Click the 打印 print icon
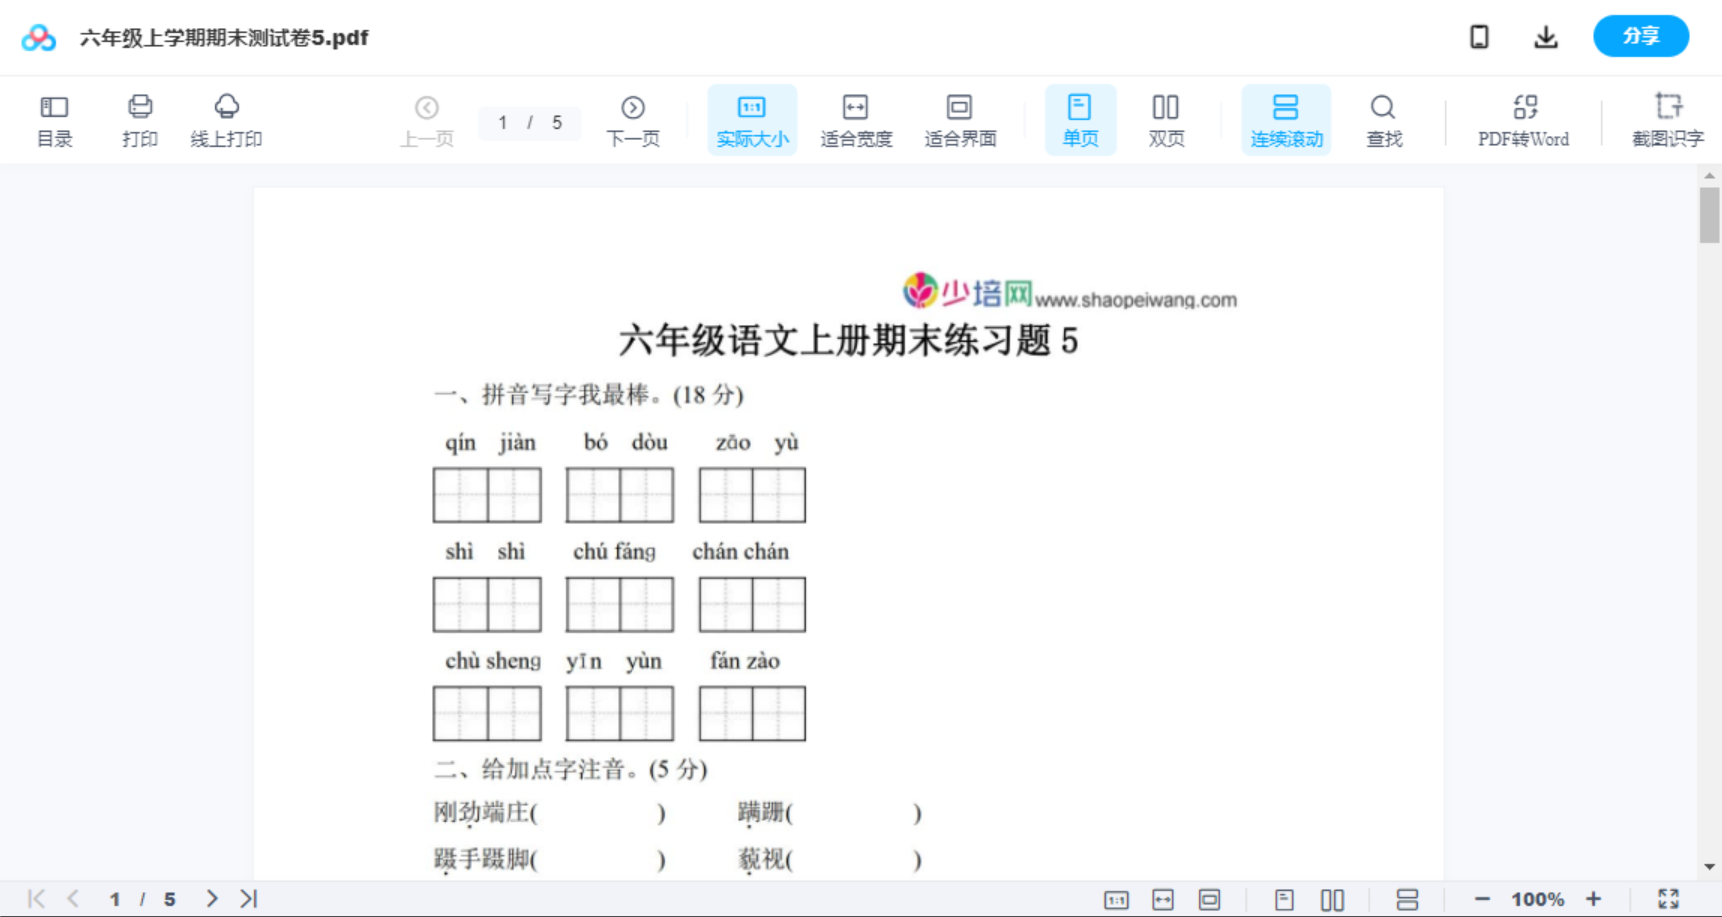Image resolution: width=1722 pixels, height=917 pixels. coord(139,119)
